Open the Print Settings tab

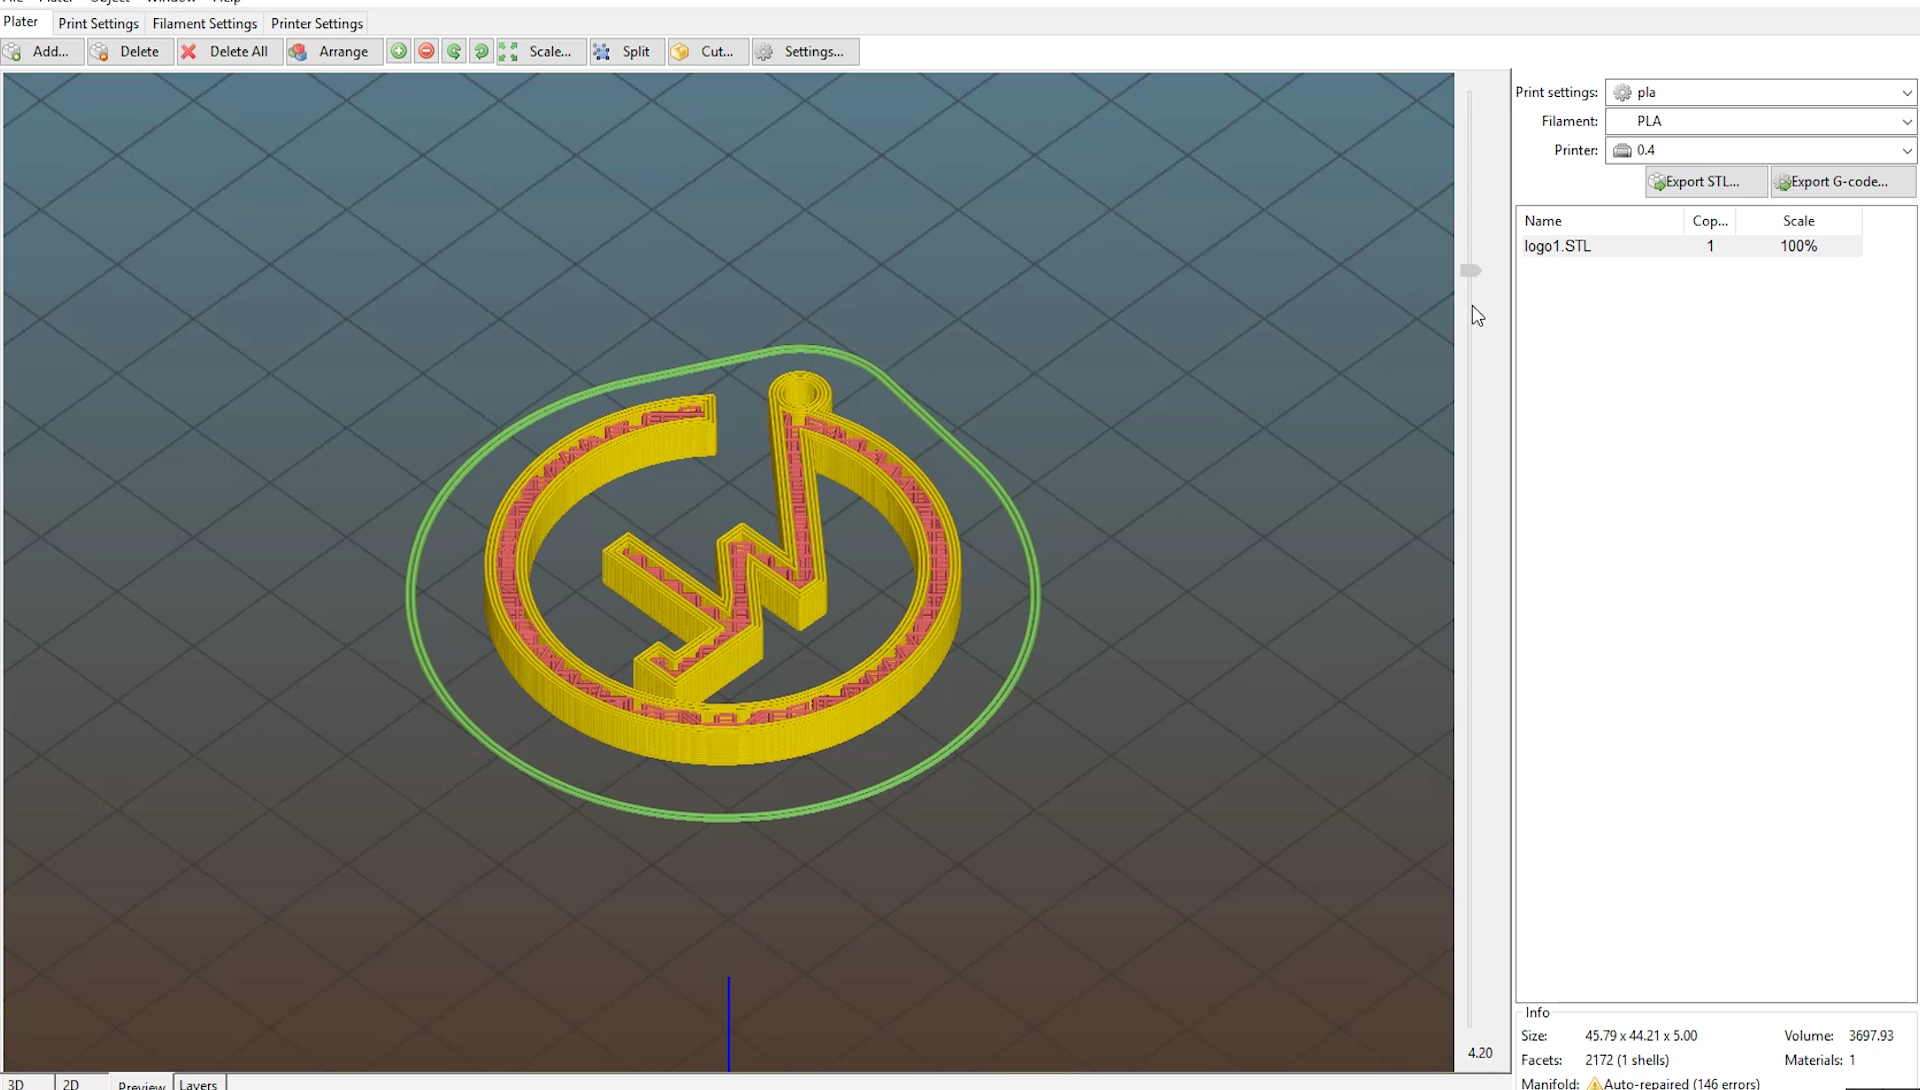click(x=98, y=23)
